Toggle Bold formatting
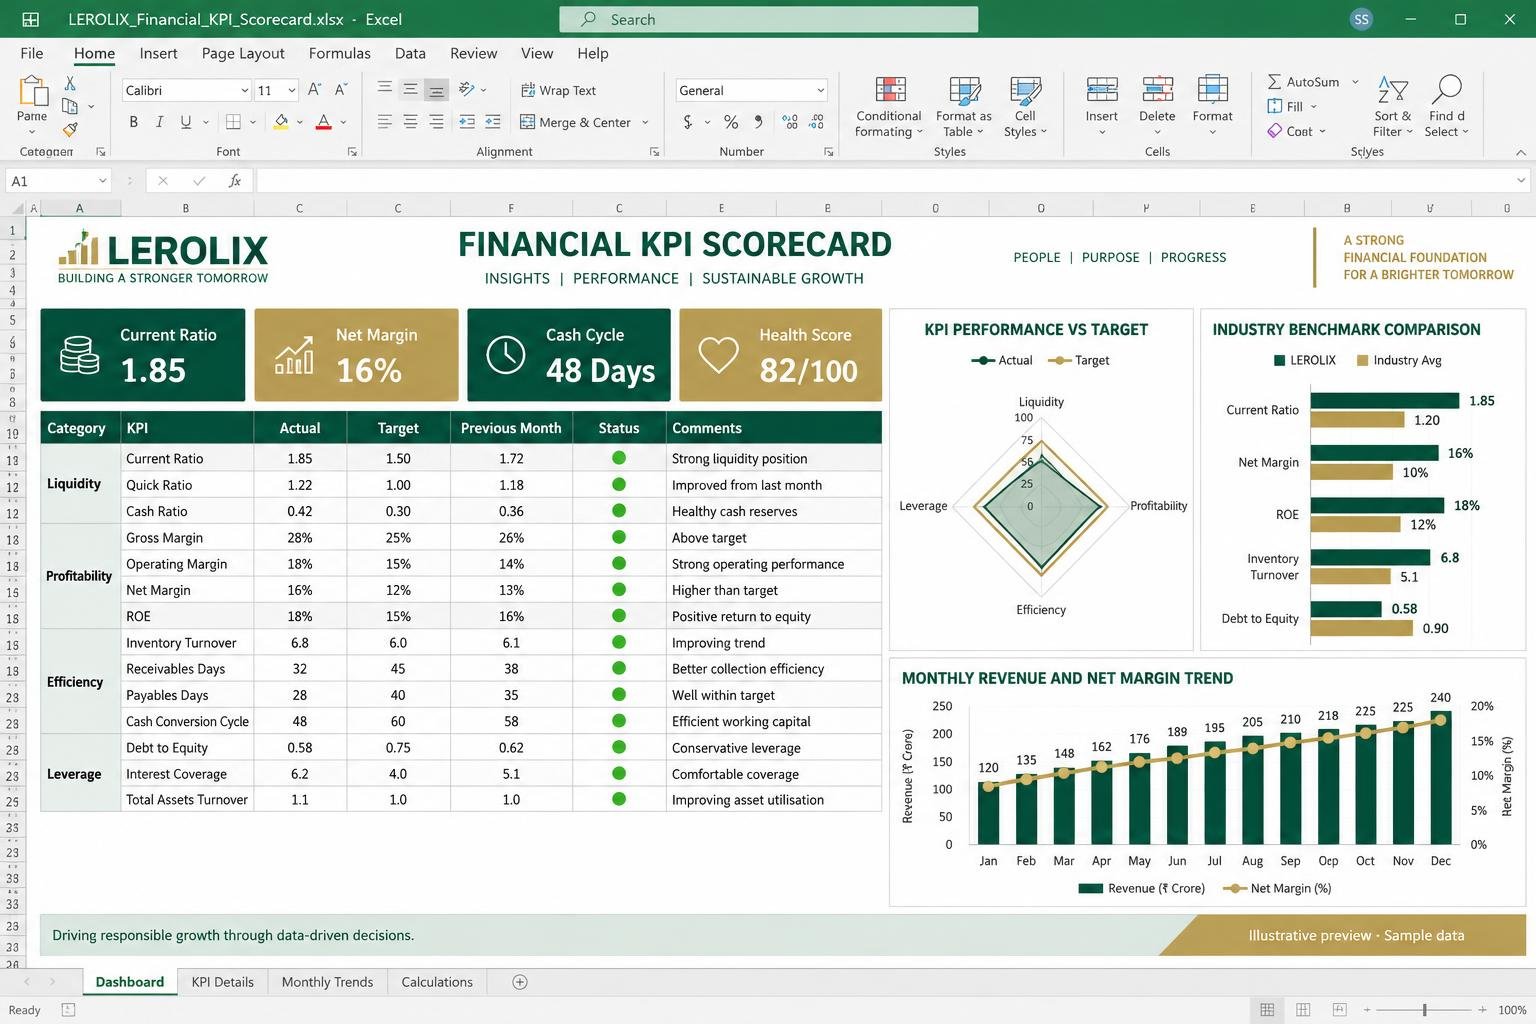This screenshot has height=1024, width=1536. click(133, 122)
